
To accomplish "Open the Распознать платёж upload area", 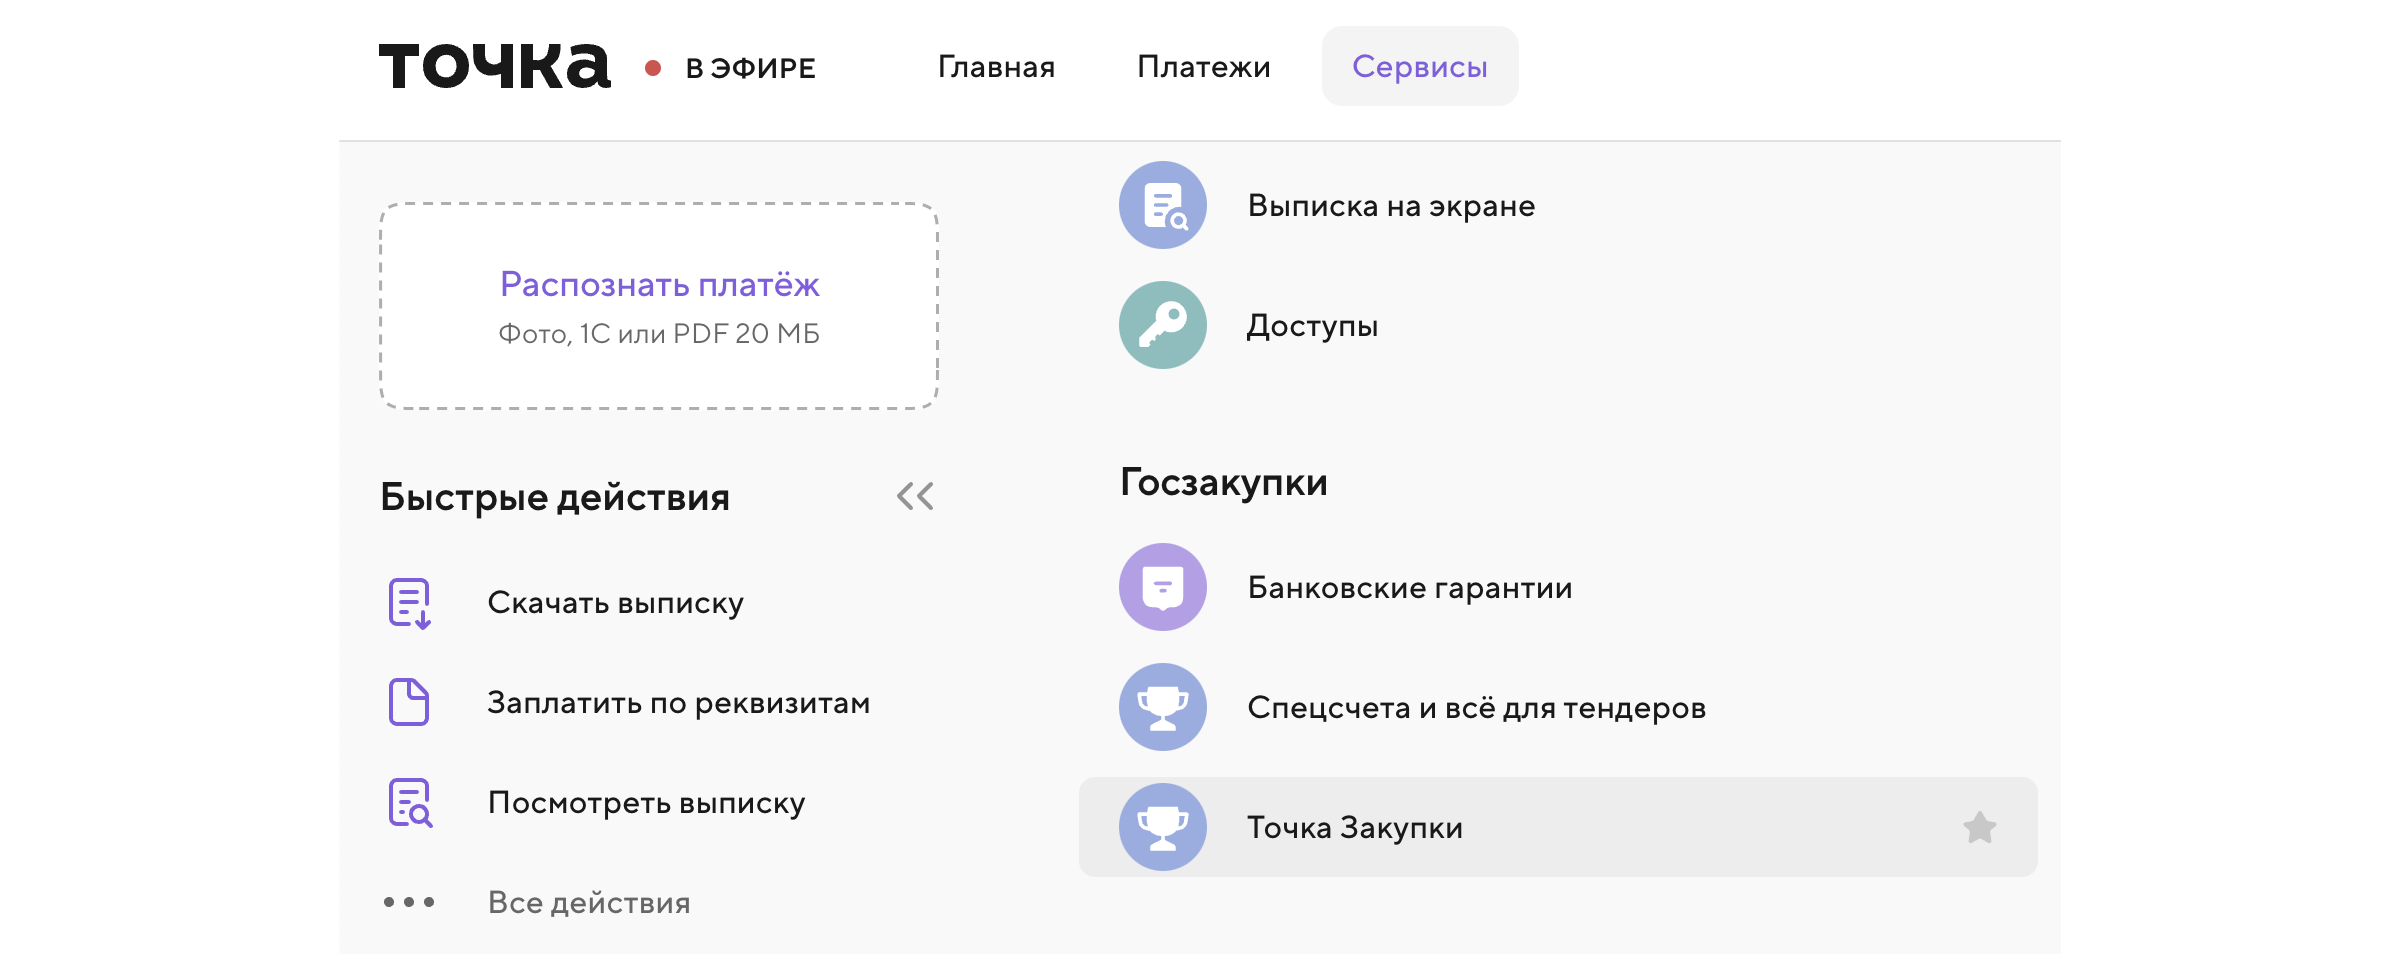I will point(659,306).
